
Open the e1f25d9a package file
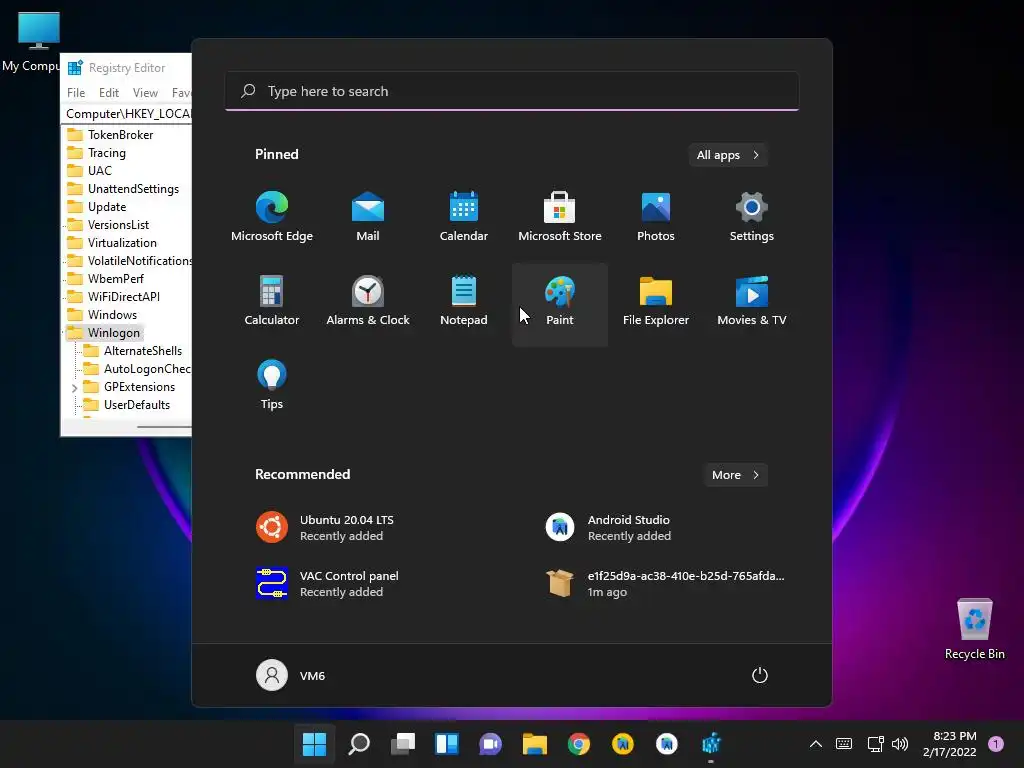click(665, 583)
